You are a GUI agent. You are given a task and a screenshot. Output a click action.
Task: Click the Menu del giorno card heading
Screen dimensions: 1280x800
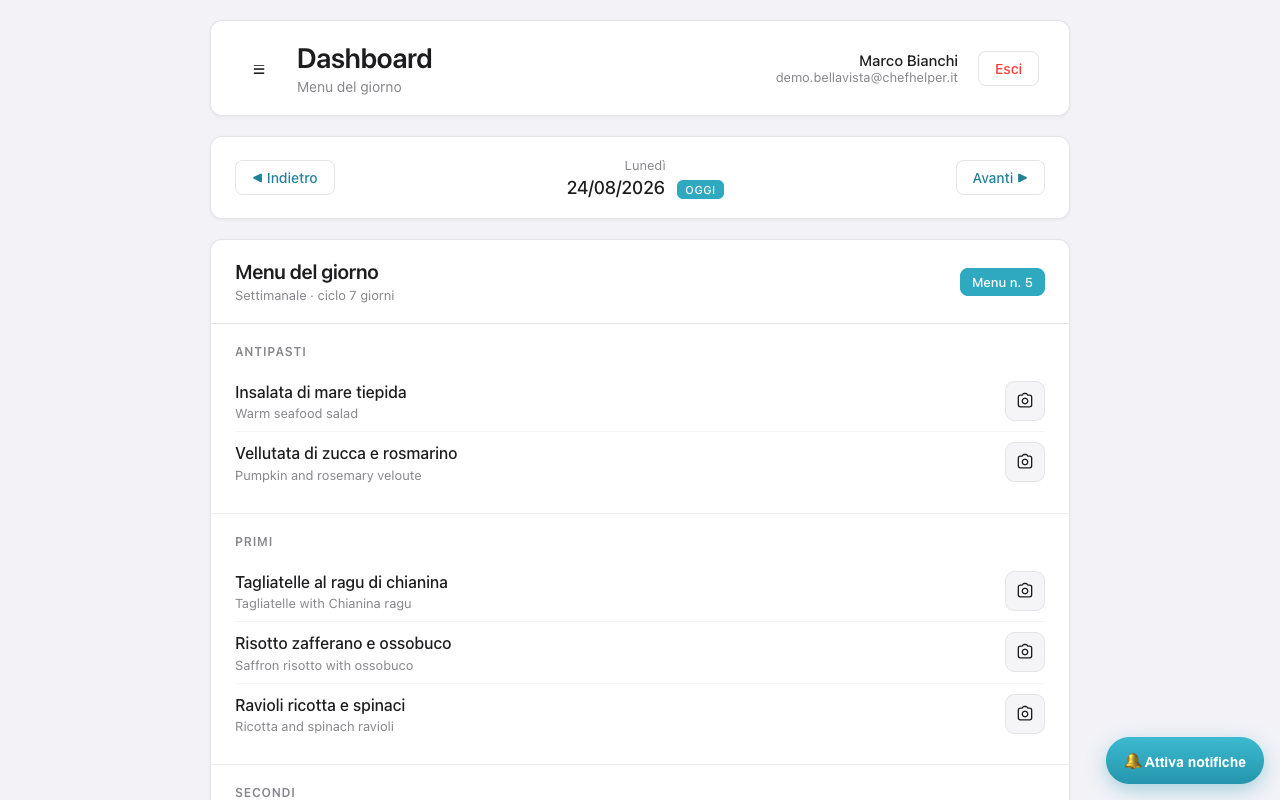(x=307, y=272)
